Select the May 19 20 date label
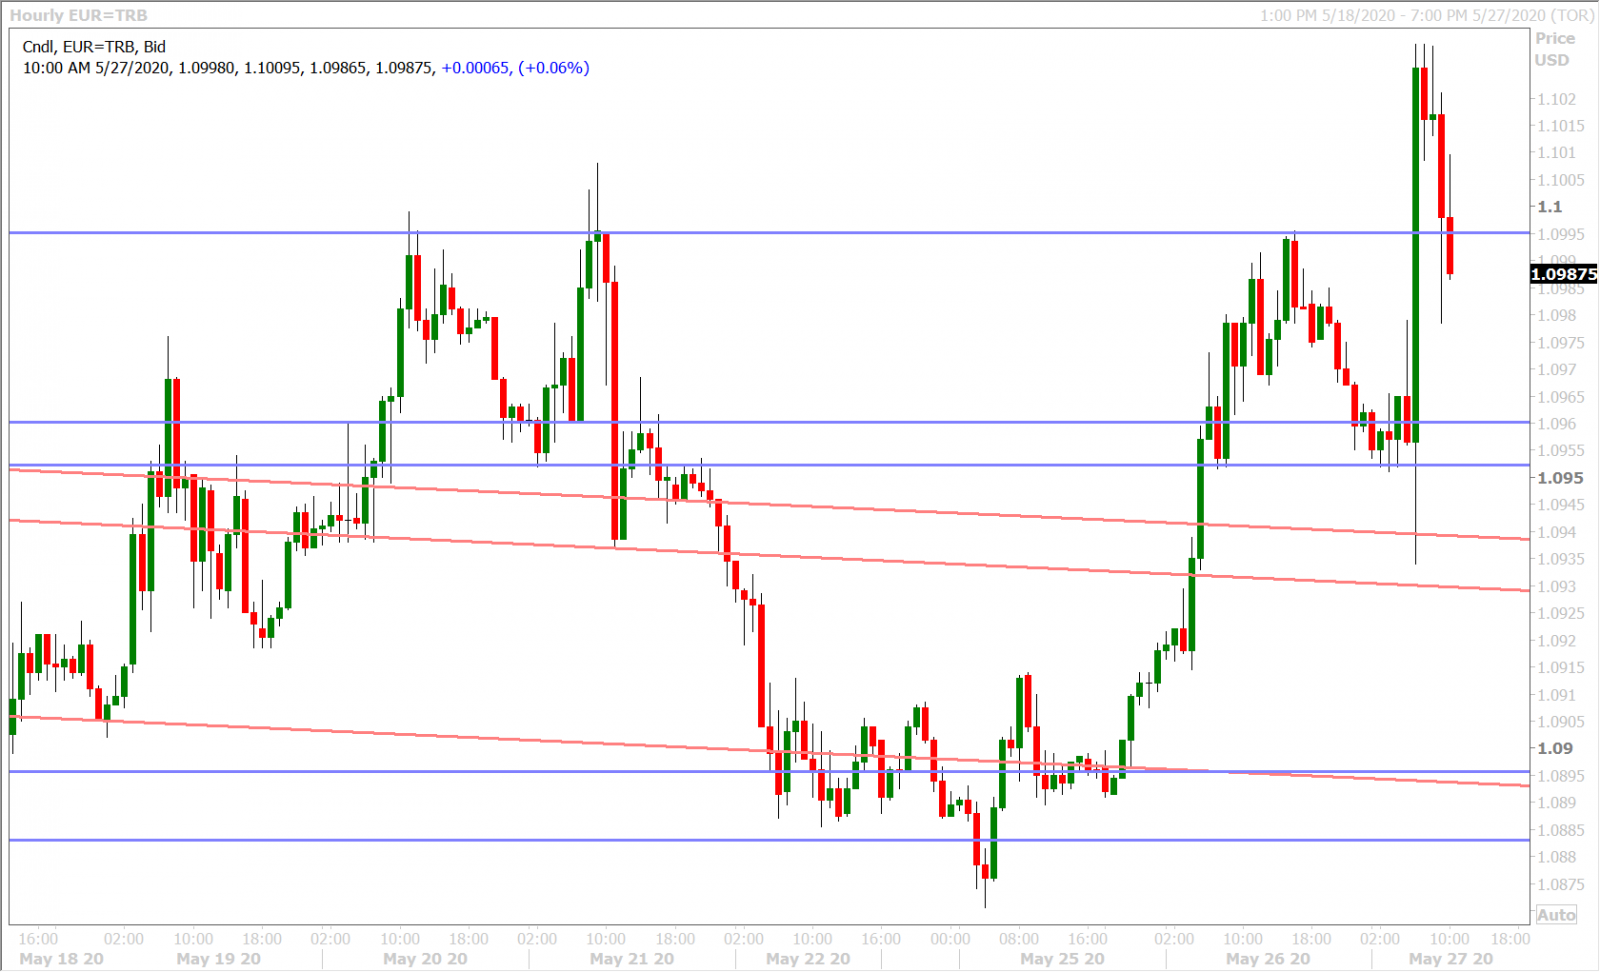The image size is (1600, 972). pos(218,959)
